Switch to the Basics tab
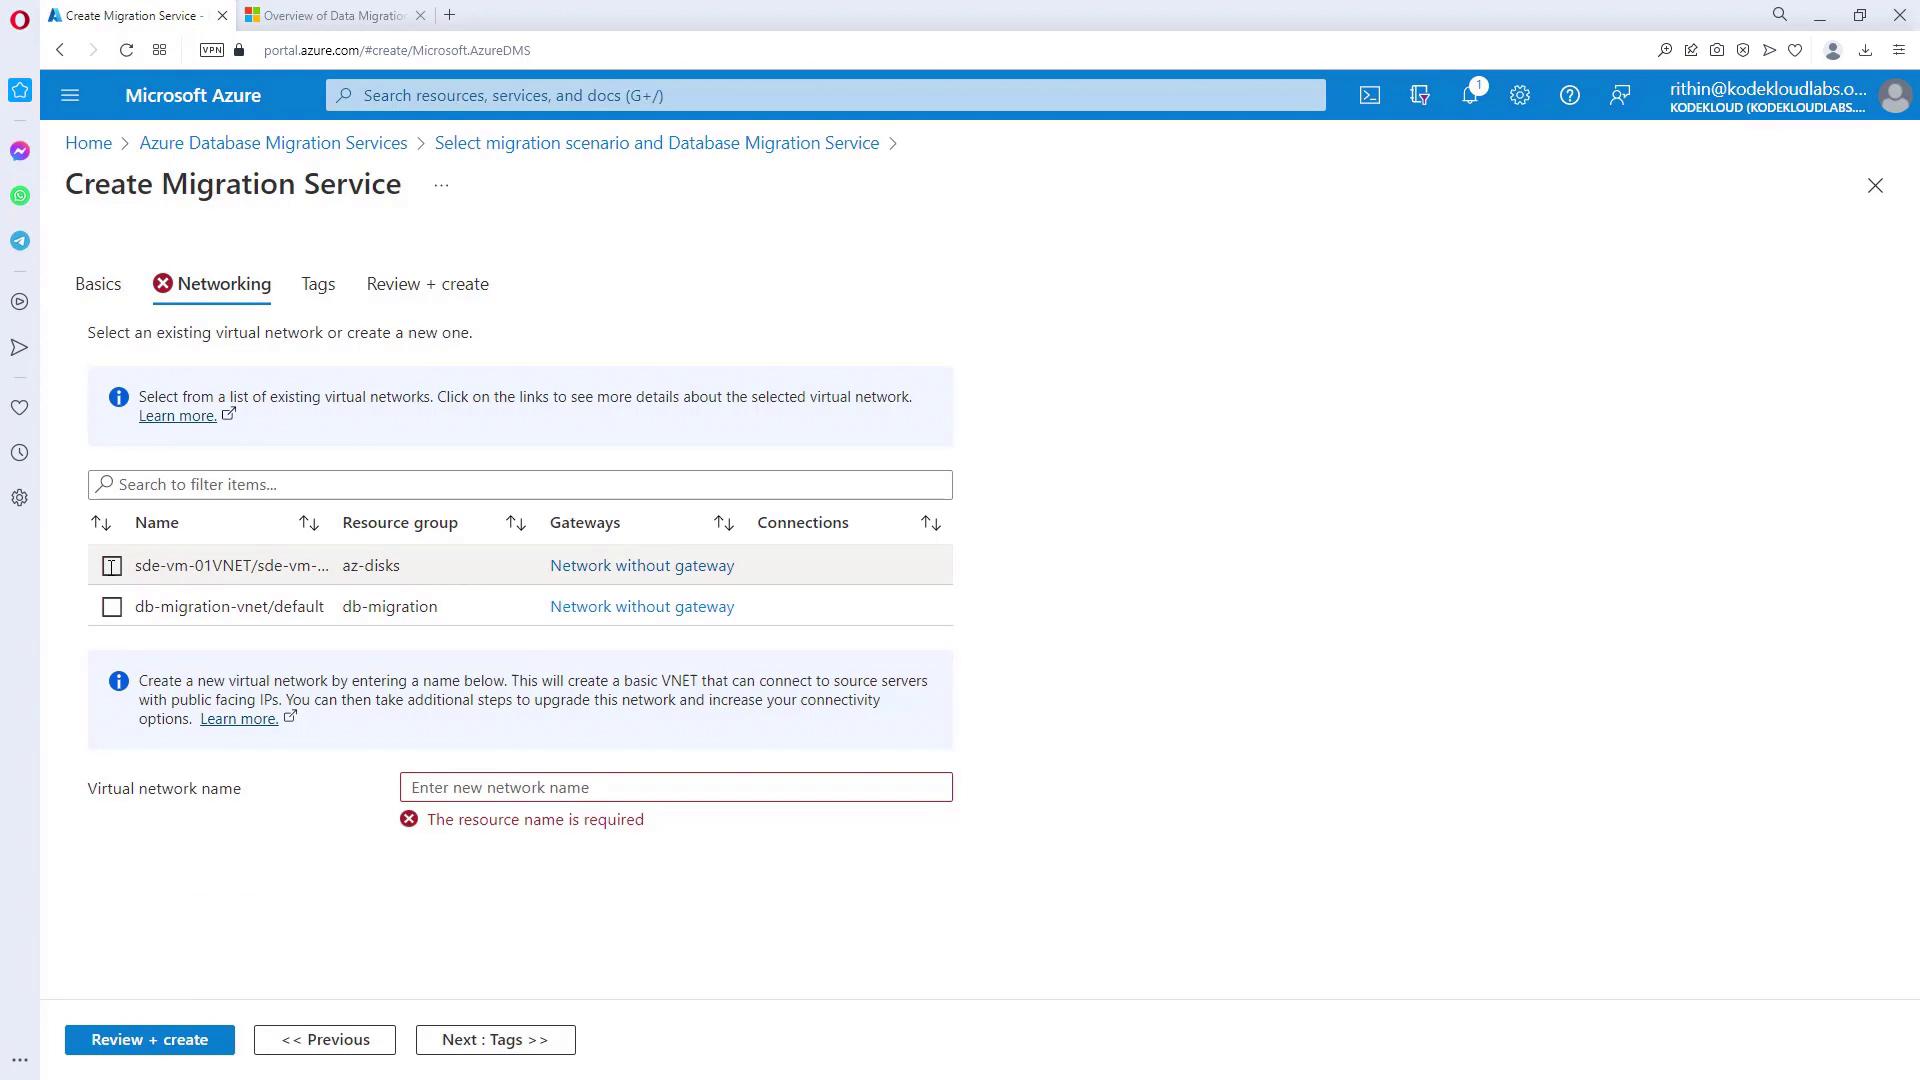Viewport: 1920px width, 1080px height. (x=98, y=284)
